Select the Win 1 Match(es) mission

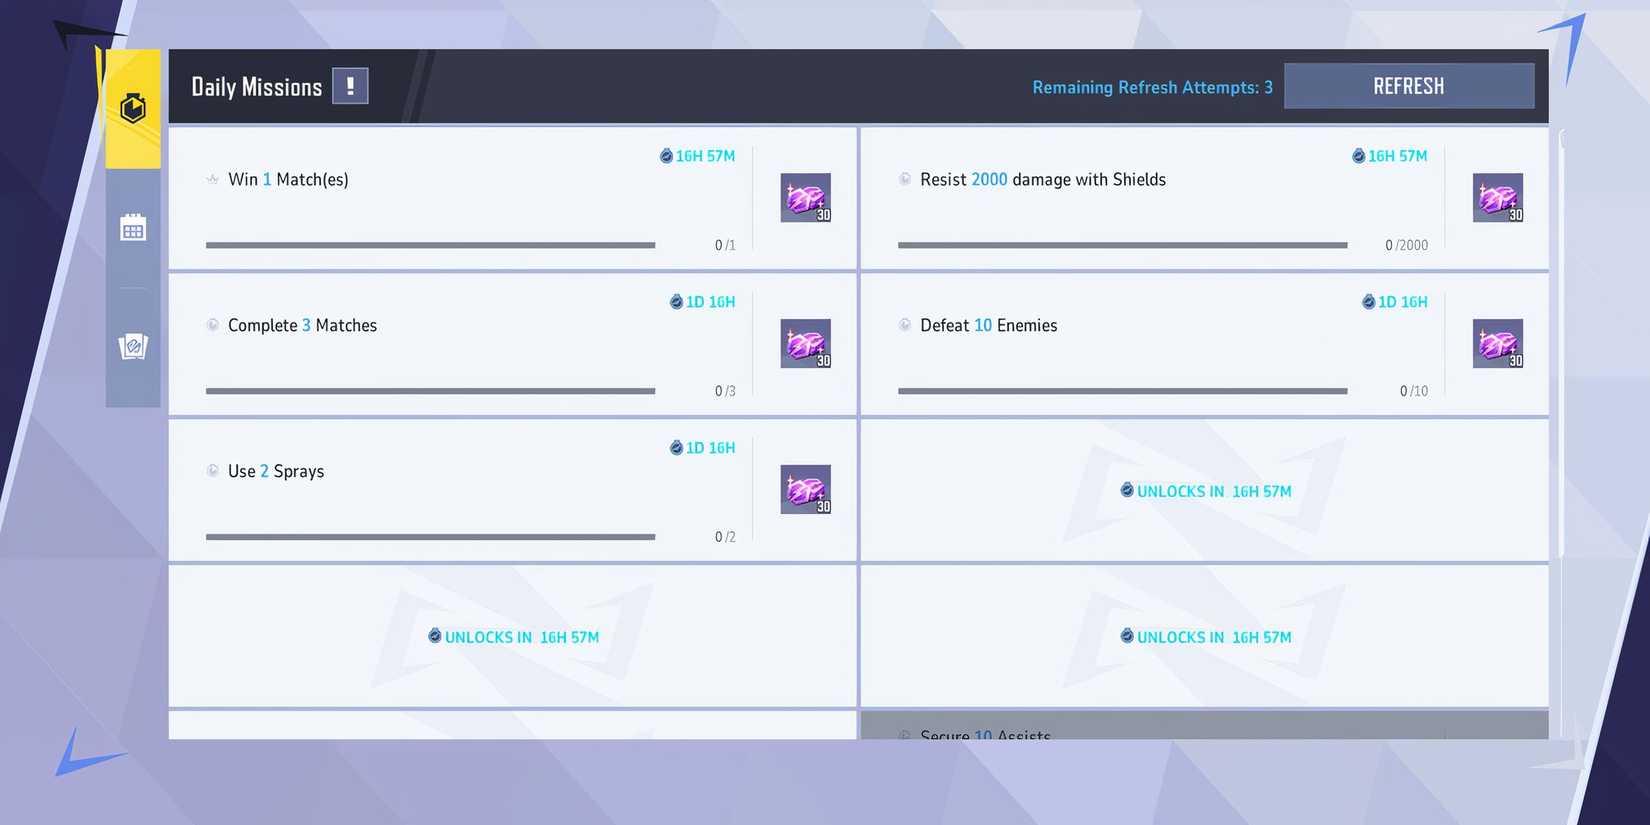pos(288,180)
